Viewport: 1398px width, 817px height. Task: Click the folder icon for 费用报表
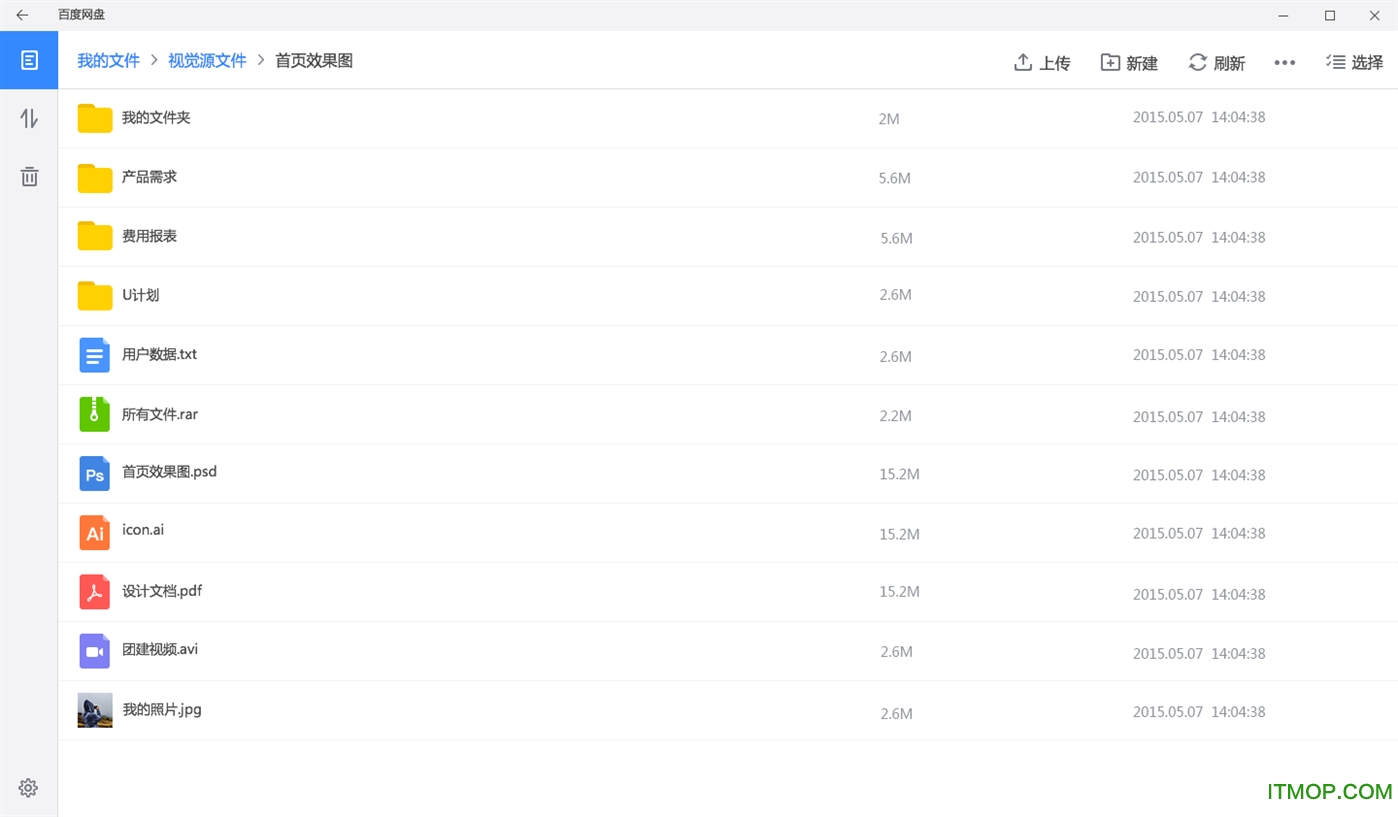(x=95, y=236)
